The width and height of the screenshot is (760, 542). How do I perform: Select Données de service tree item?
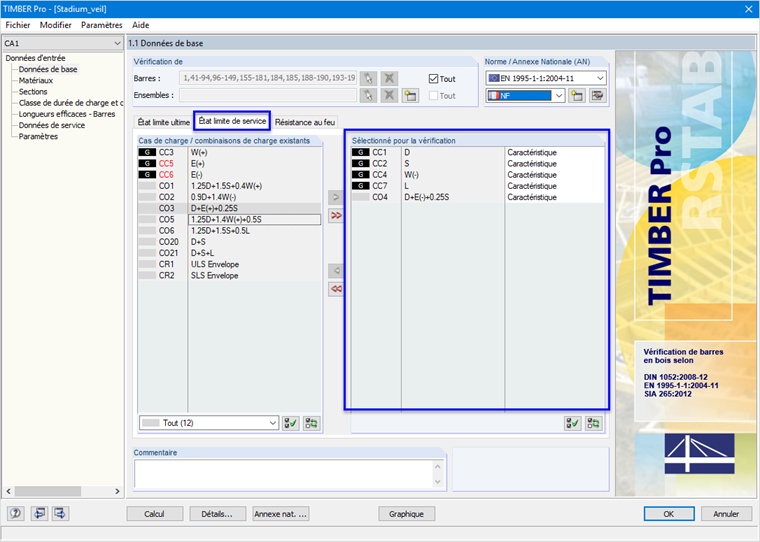[52, 125]
